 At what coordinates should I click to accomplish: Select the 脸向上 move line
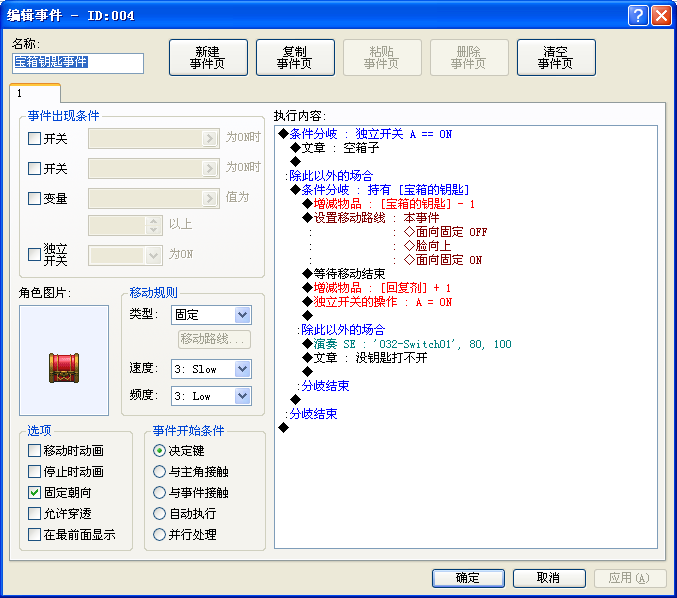click(x=427, y=246)
